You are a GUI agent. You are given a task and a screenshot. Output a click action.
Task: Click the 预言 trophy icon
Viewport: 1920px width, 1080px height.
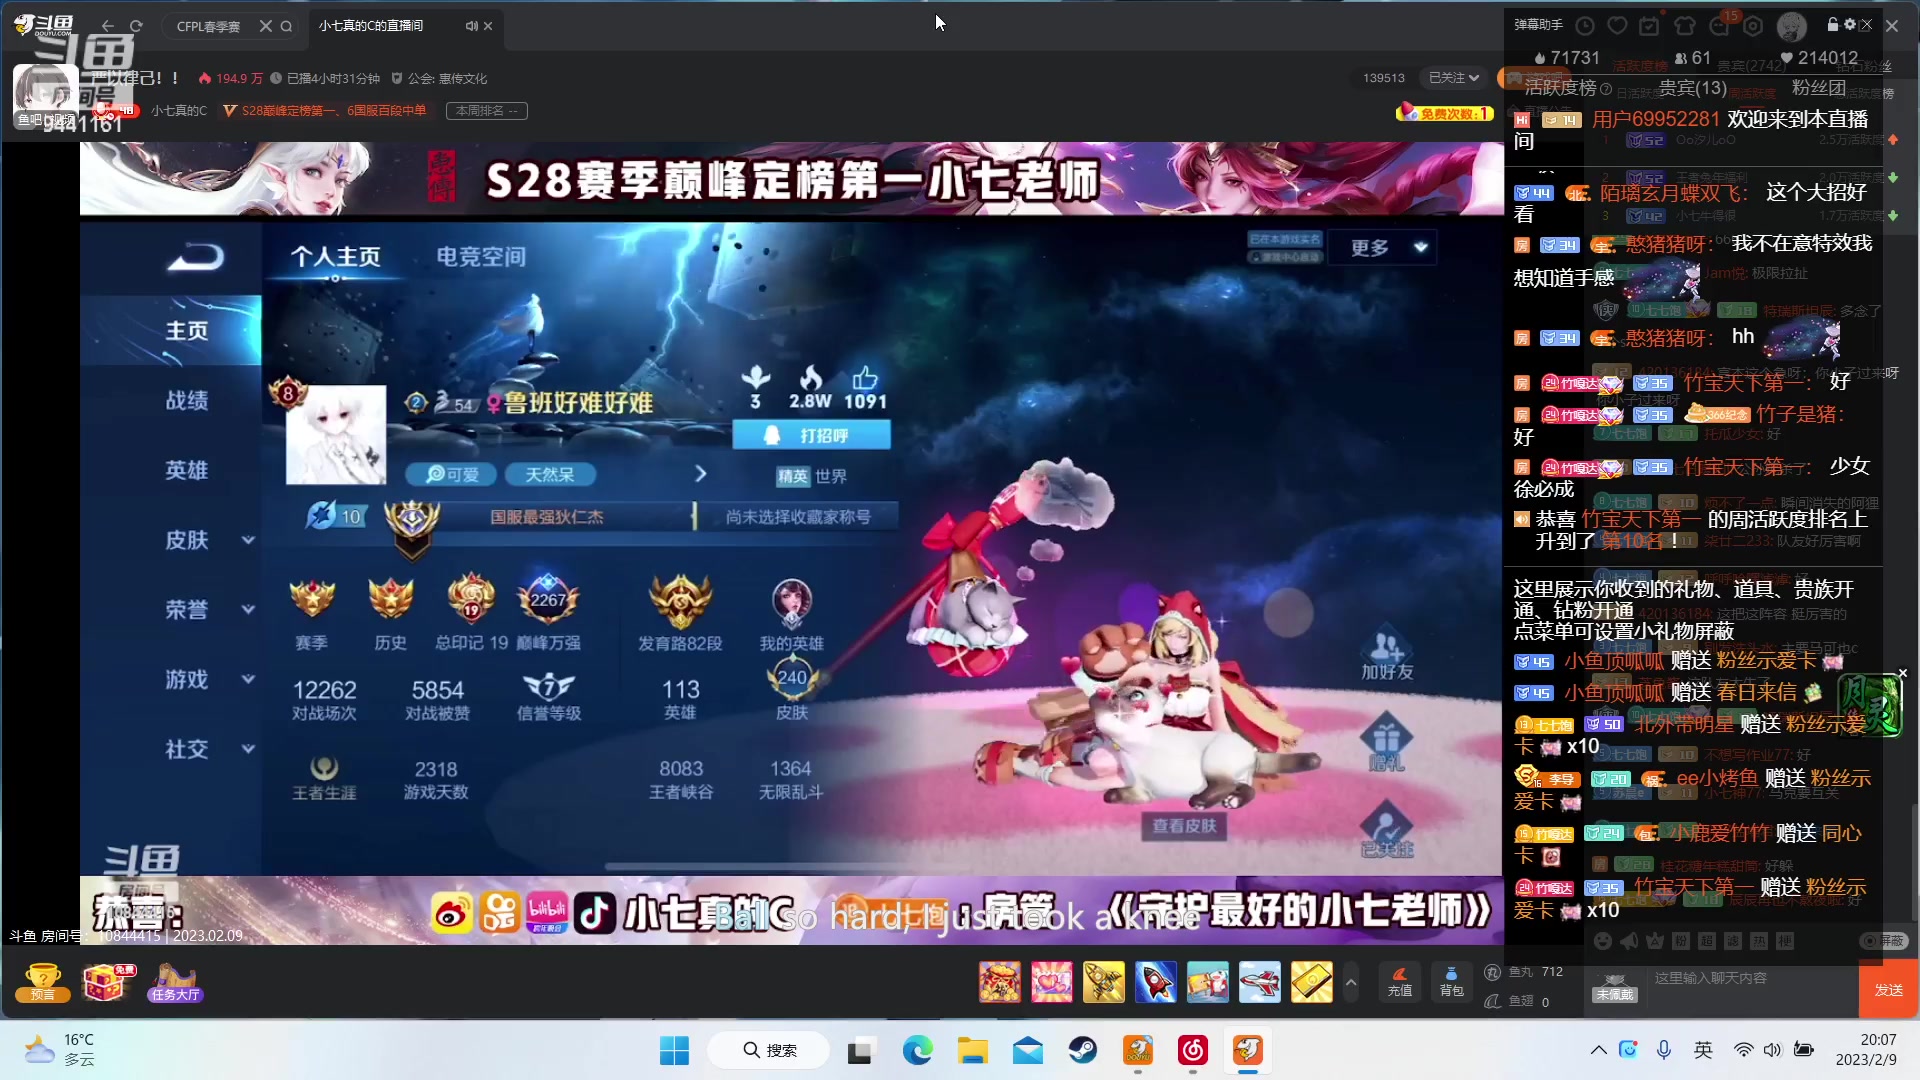coord(43,982)
